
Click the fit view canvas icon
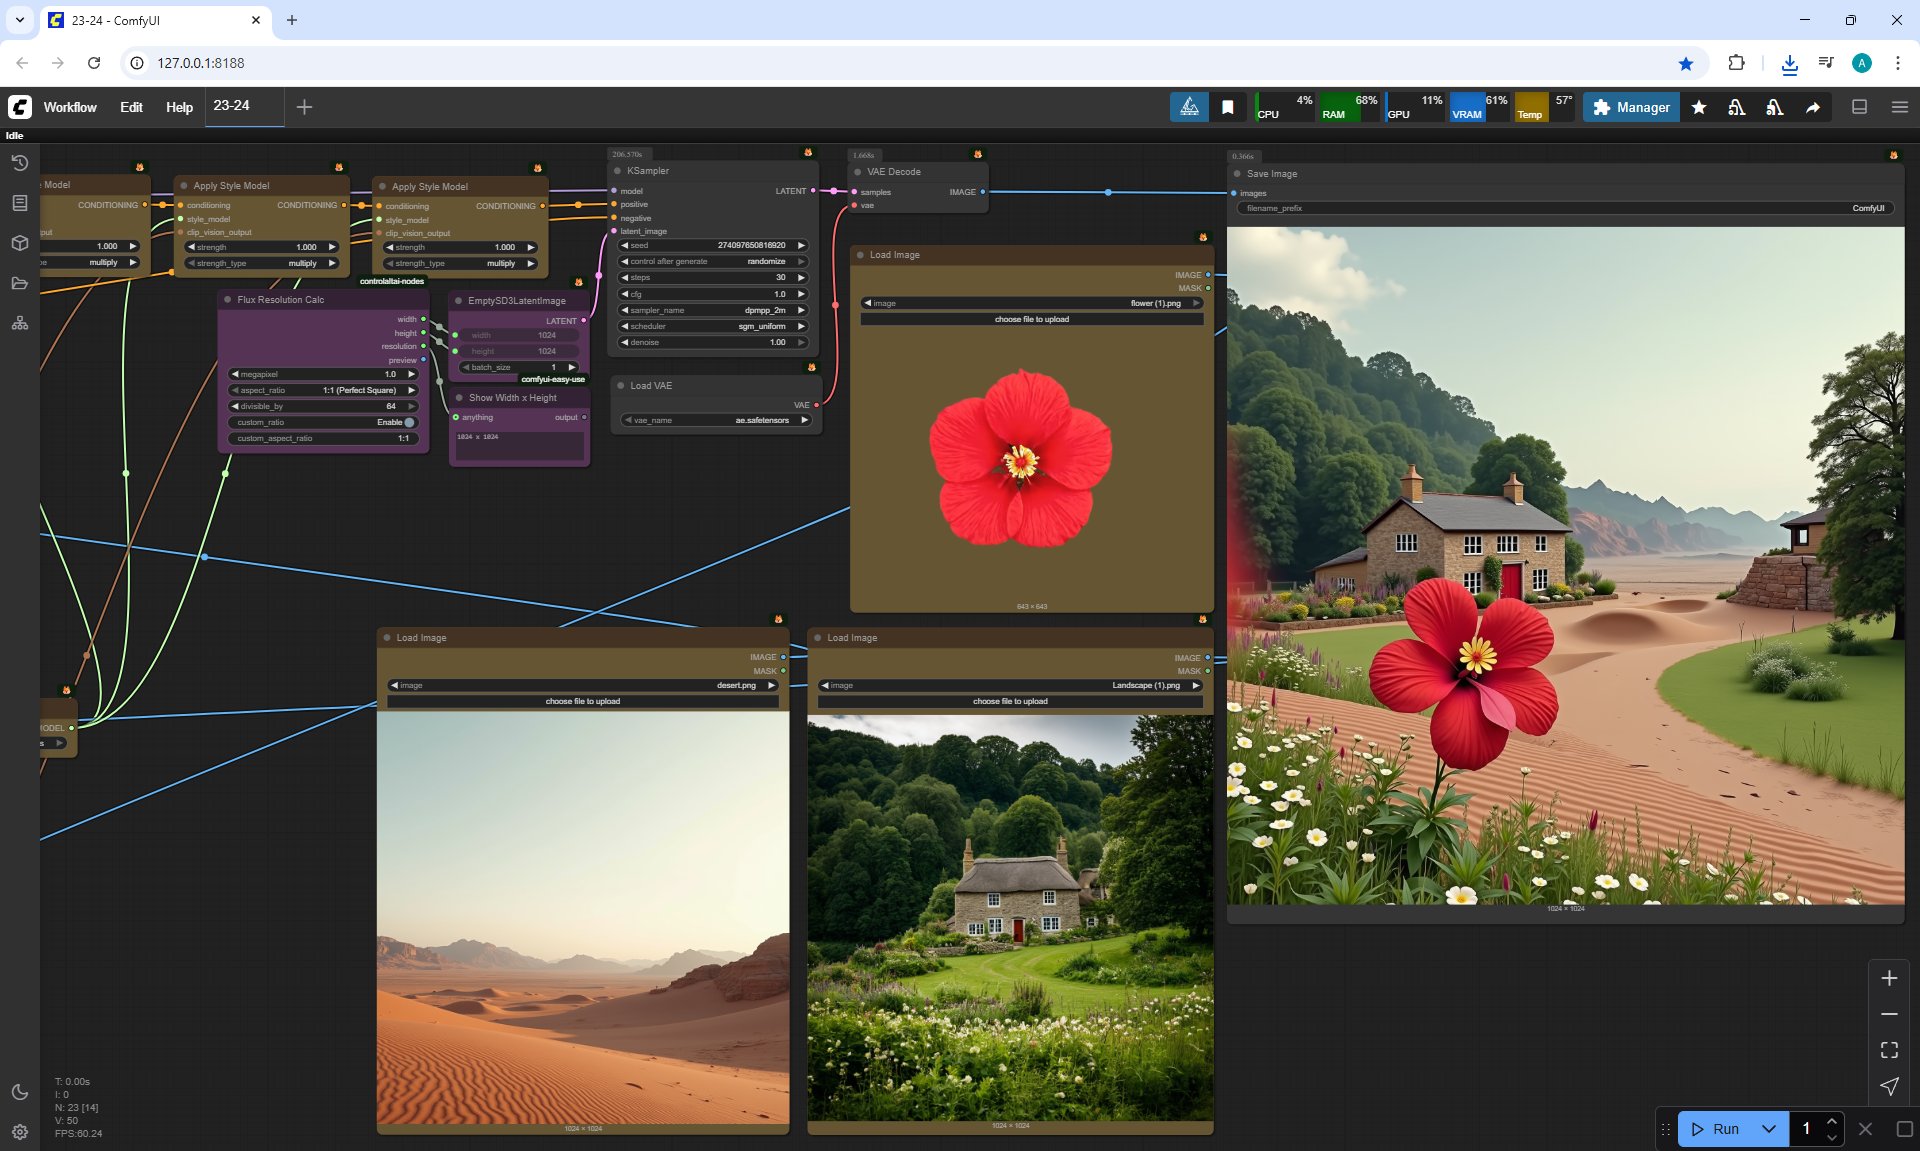(x=1889, y=1050)
